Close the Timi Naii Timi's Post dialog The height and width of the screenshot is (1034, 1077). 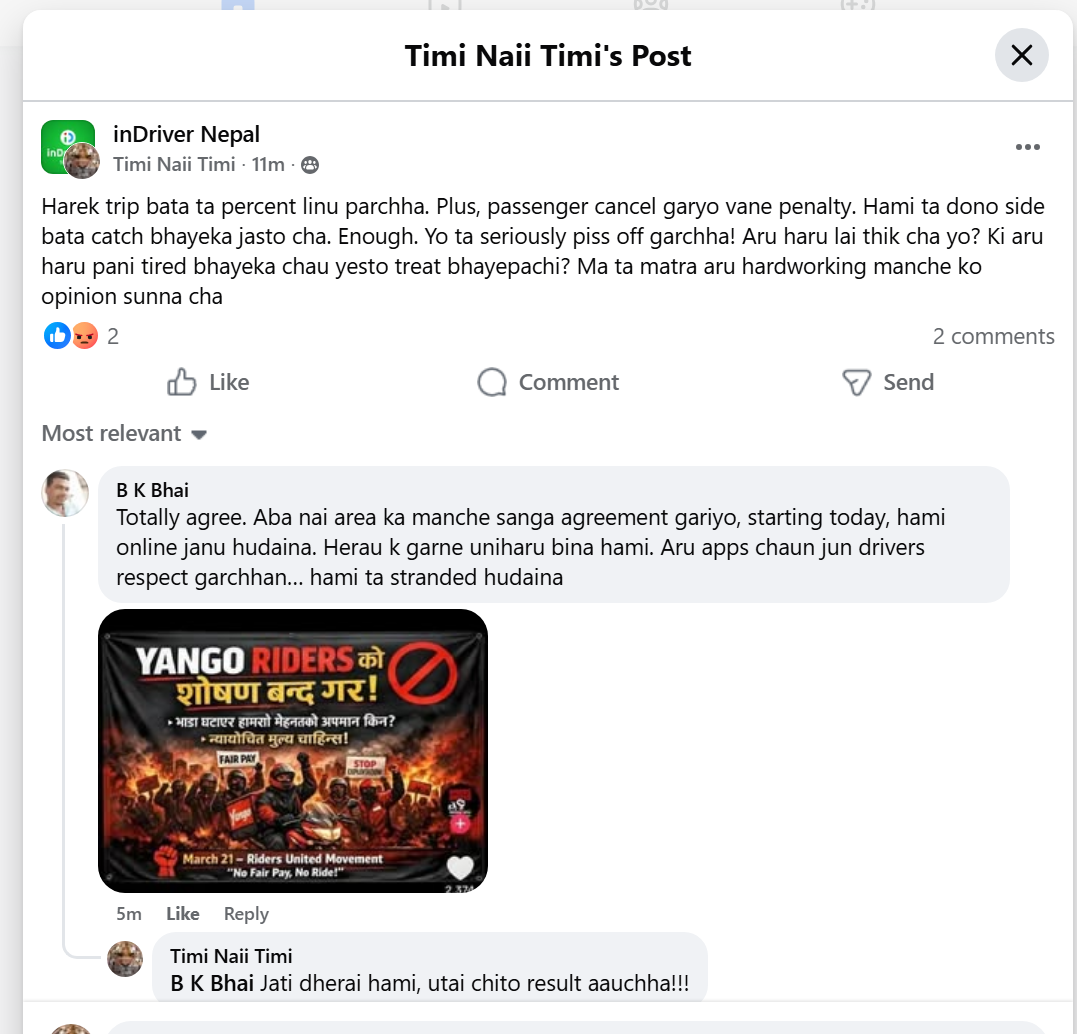coord(1021,55)
